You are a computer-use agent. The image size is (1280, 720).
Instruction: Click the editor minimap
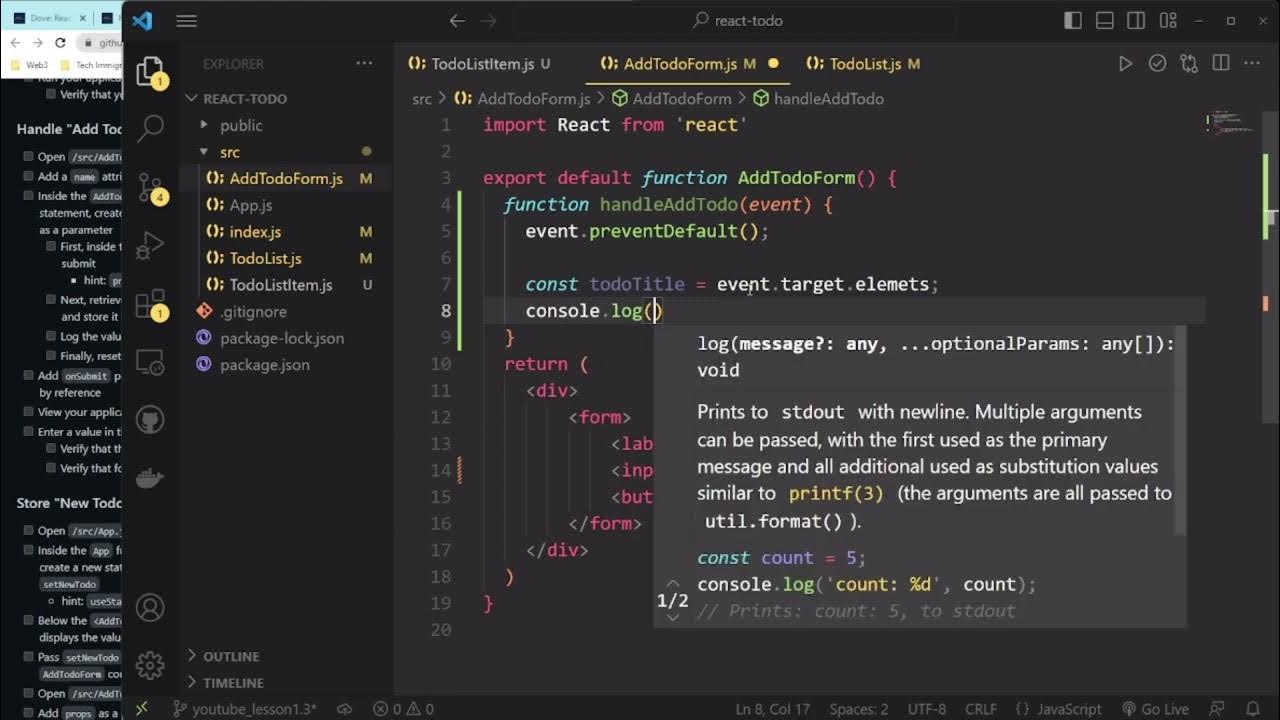(1230, 124)
